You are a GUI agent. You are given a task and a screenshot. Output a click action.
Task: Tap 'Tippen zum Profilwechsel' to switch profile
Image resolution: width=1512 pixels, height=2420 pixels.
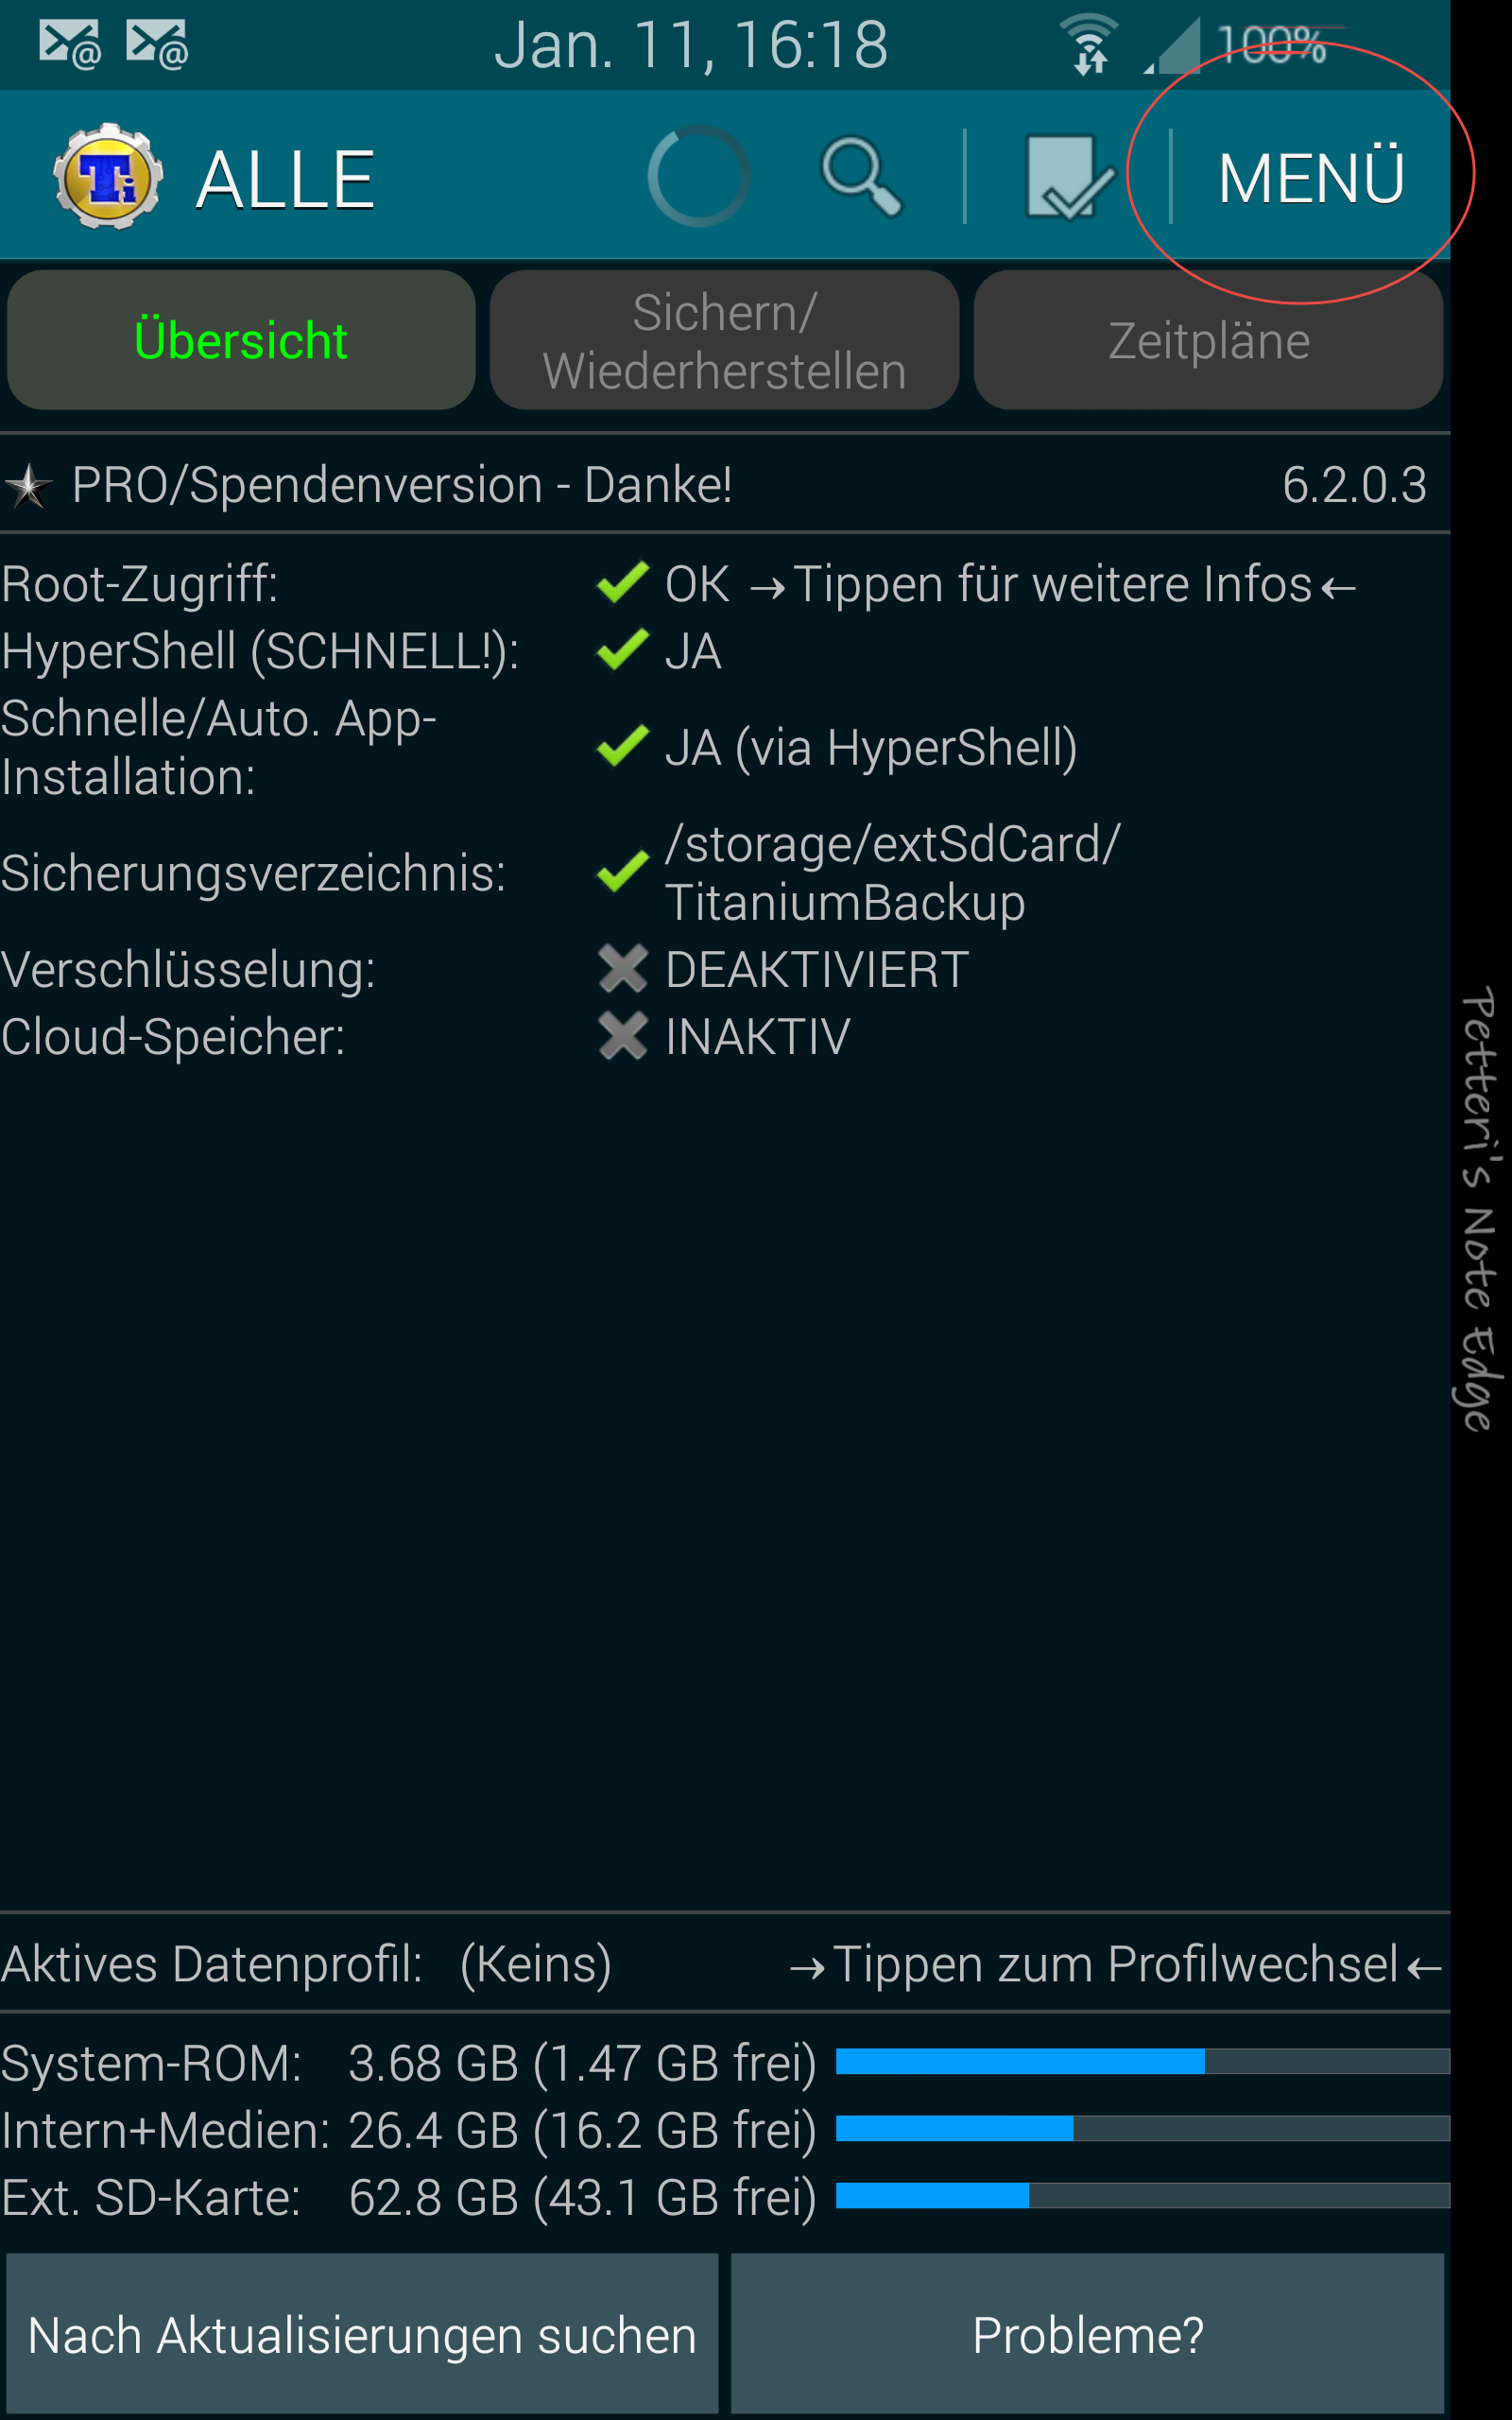point(1115,1964)
